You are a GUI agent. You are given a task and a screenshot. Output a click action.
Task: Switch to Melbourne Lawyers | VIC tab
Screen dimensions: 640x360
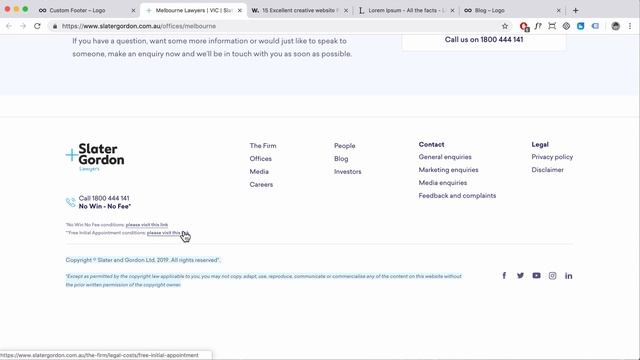click(194, 10)
